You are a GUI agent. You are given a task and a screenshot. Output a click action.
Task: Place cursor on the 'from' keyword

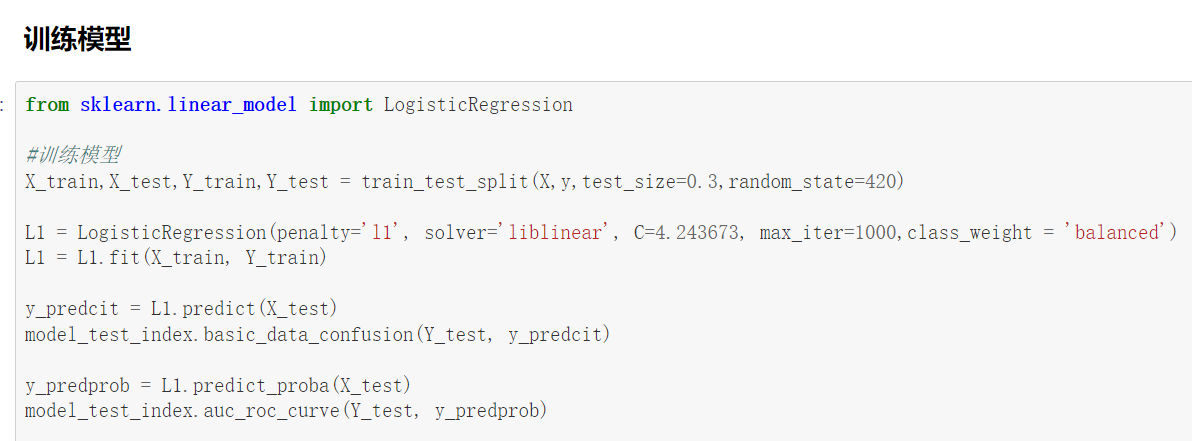coord(47,105)
